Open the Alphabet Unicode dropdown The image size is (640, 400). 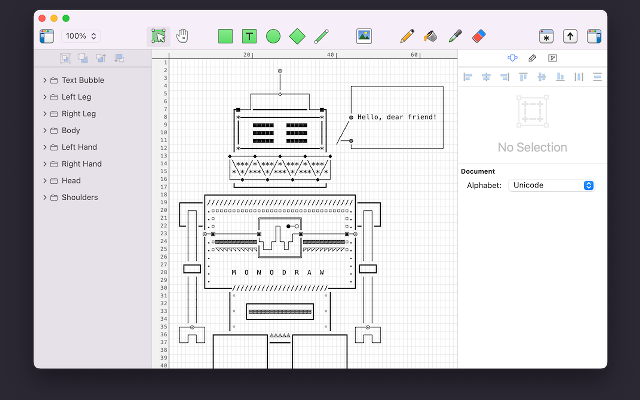(x=551, y=185)
